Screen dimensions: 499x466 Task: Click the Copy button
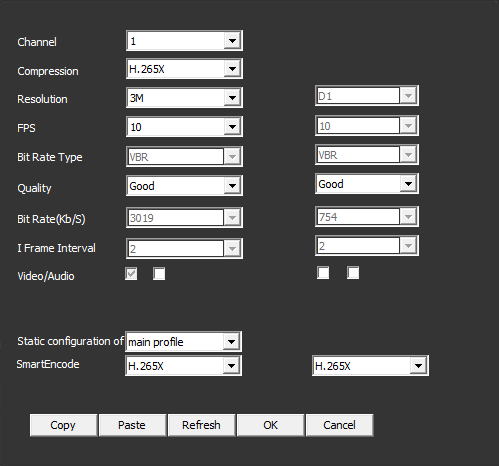(x=63, y=425)
